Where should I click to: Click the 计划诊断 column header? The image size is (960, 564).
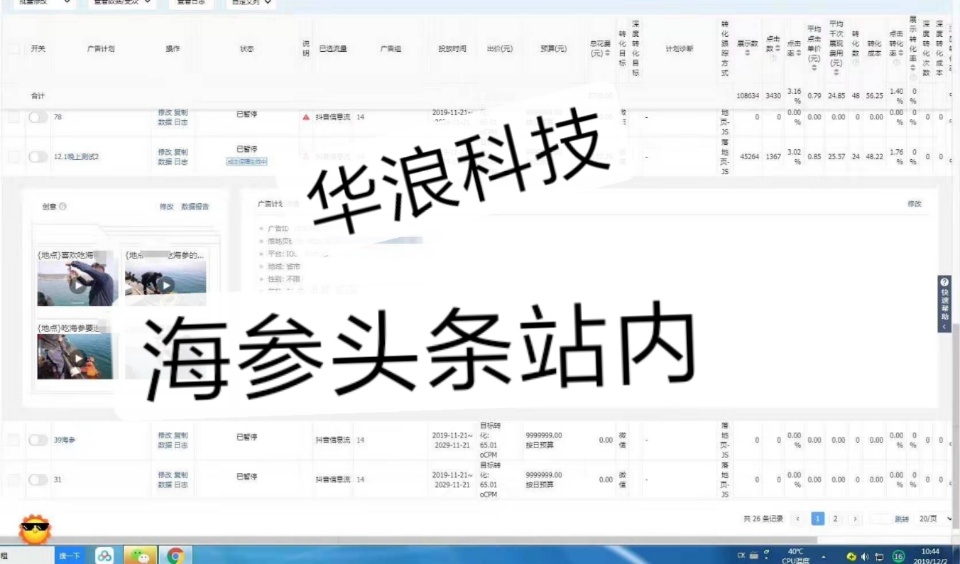[680, 48]
